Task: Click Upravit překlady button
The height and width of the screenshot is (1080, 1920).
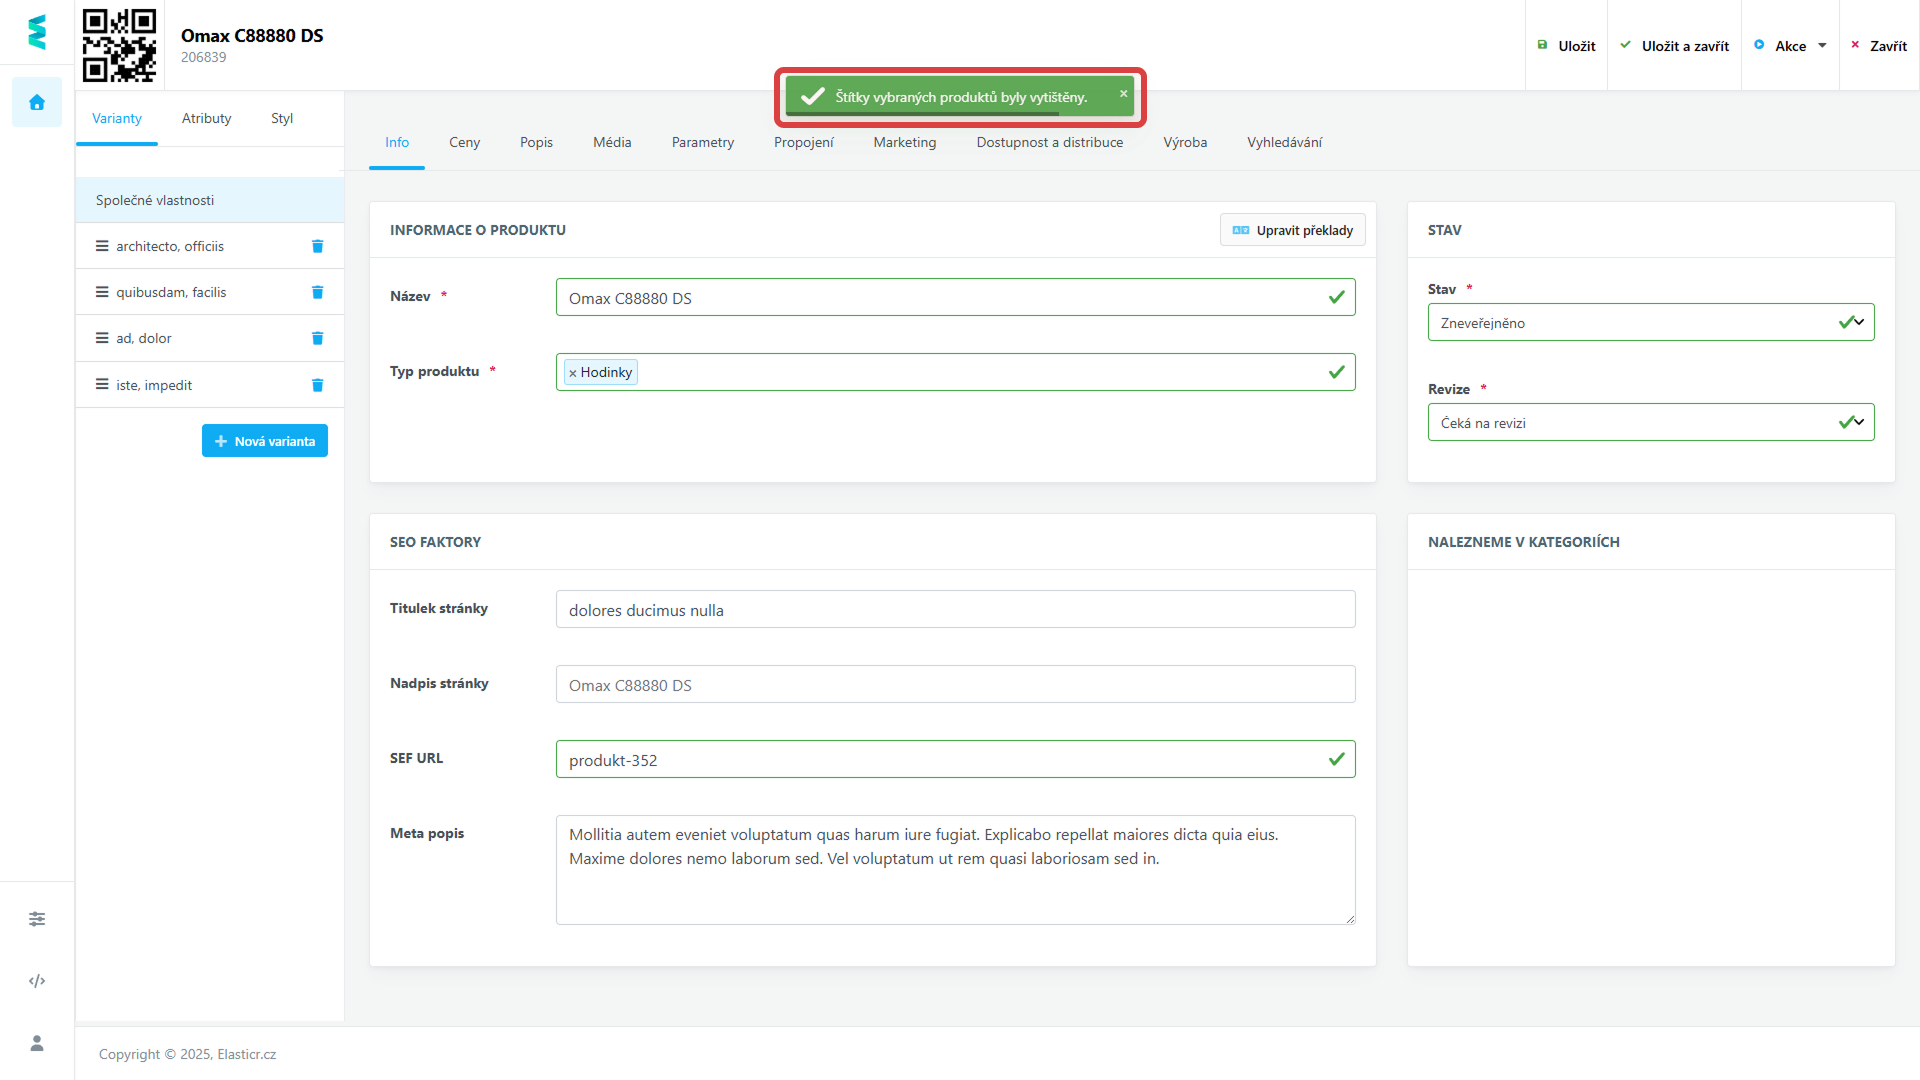Action: (x=1292, y=230)
